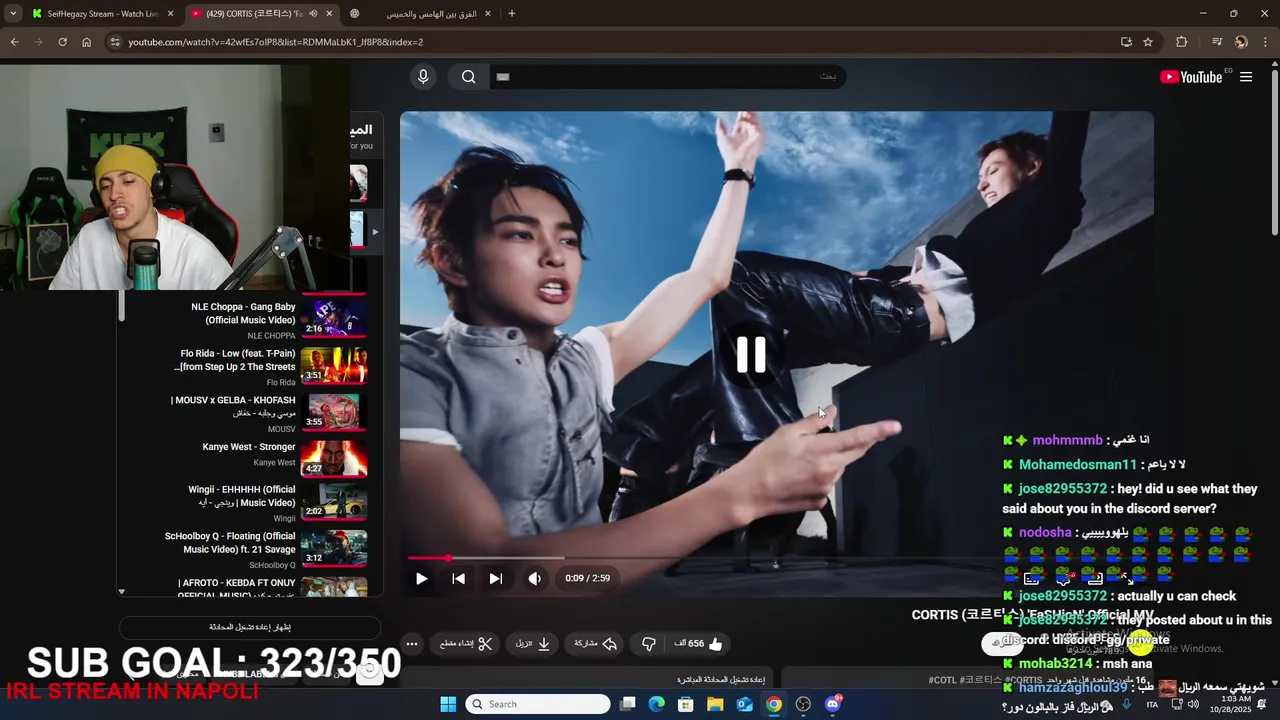1280x720 pixels.
Task: Create a clip with the scissors button
Action: click(x=465, y=644)
